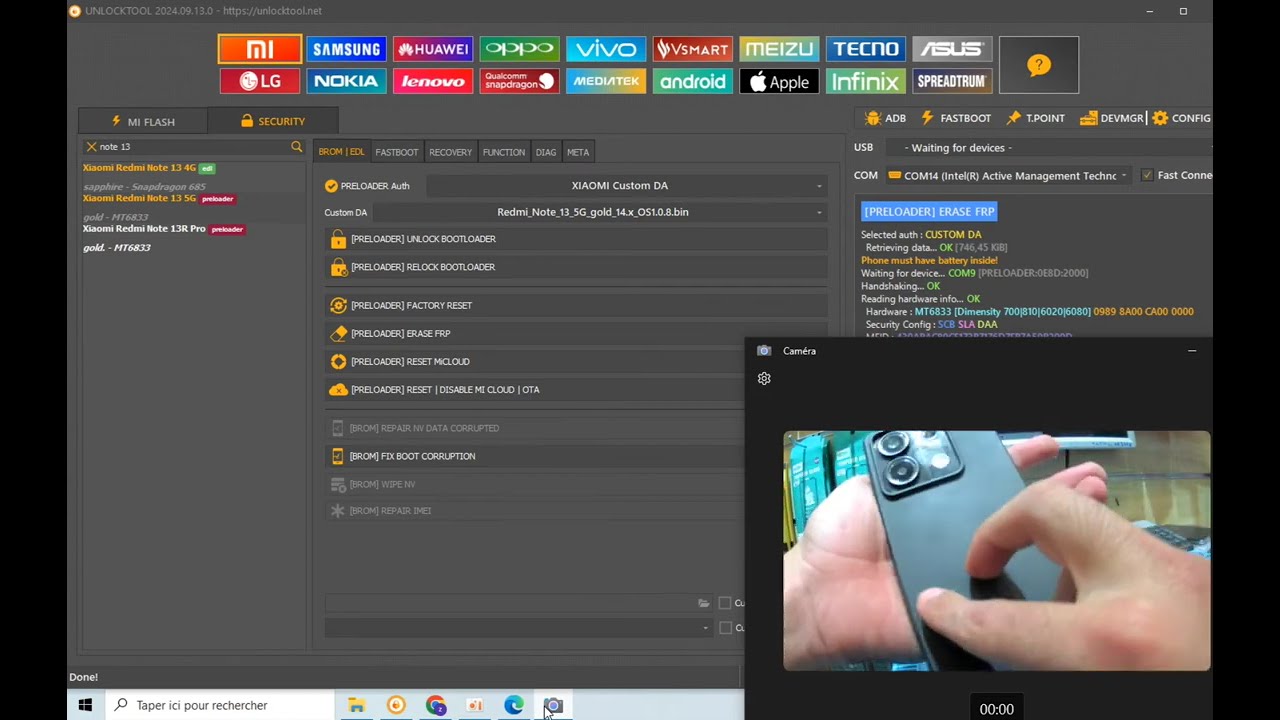The height and width of the screenshot is (720, 1280).
Task: Open the Tecno brand section
Action: (866, 49)
